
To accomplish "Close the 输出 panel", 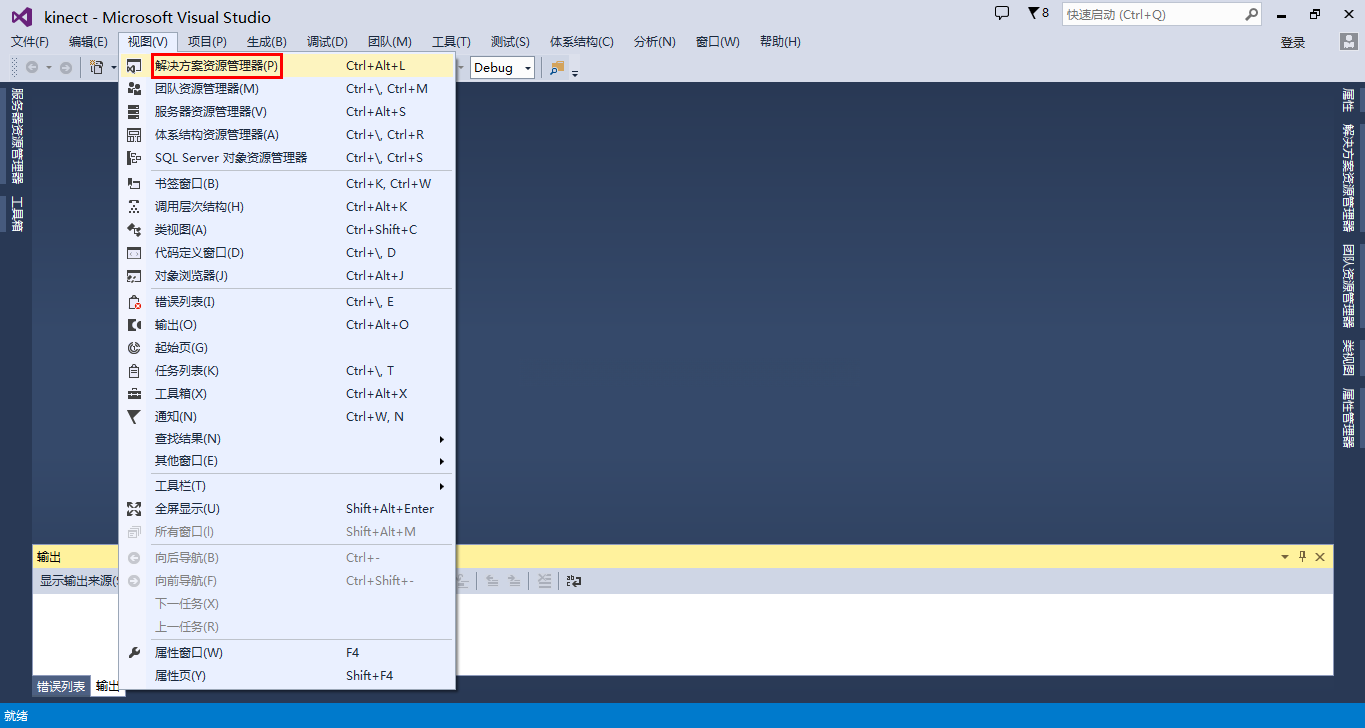I will pyautogui.click(x=1320, y=557).
